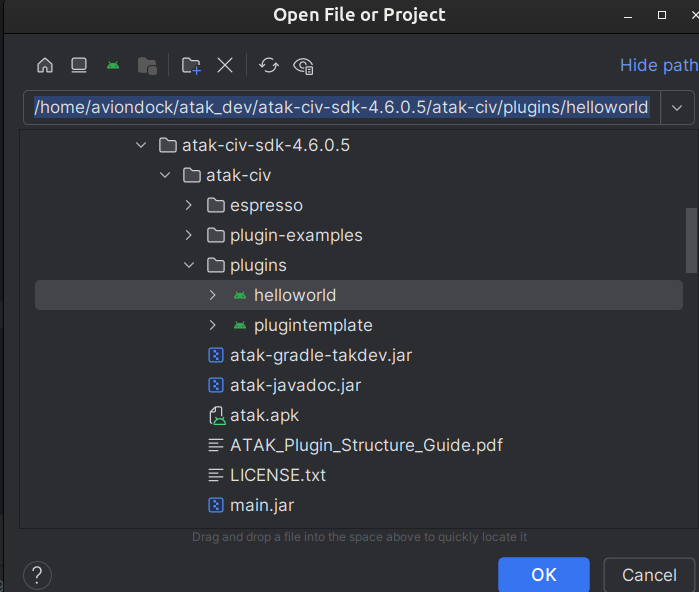Screen dimensions: 699x592
Task: Refresh the file tree
Action: 268,65
